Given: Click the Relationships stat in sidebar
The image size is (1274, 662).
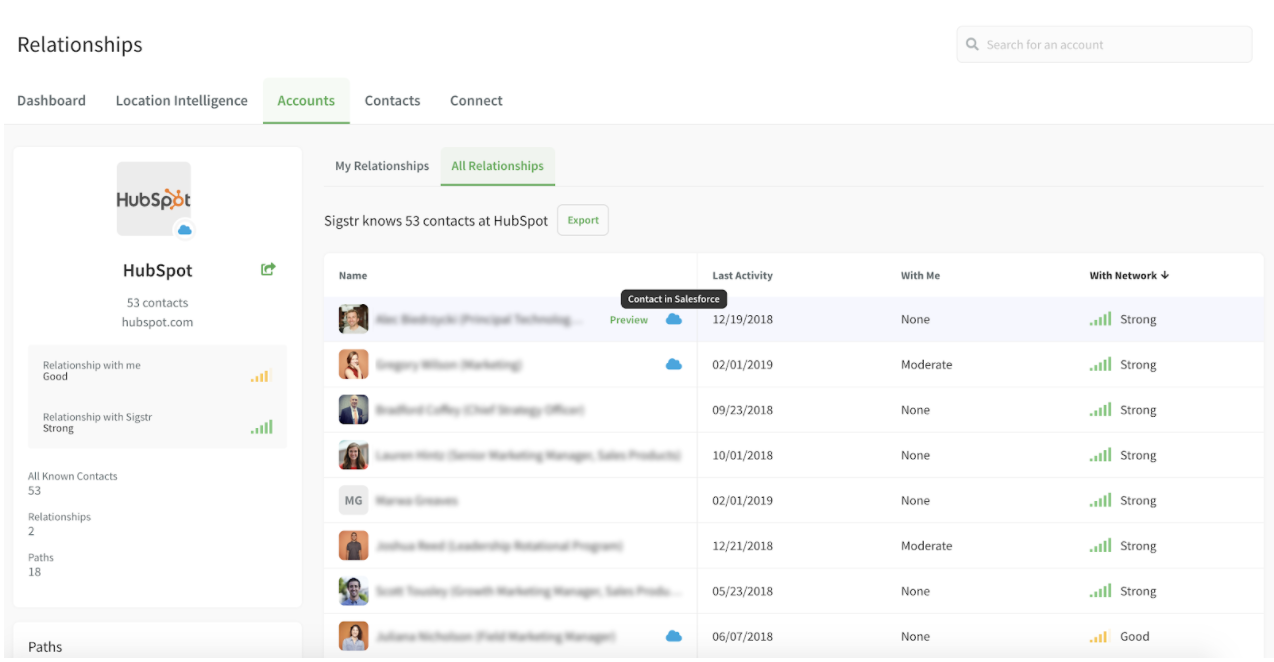Looking at the screenshot, I should click(x=59, y=524).
